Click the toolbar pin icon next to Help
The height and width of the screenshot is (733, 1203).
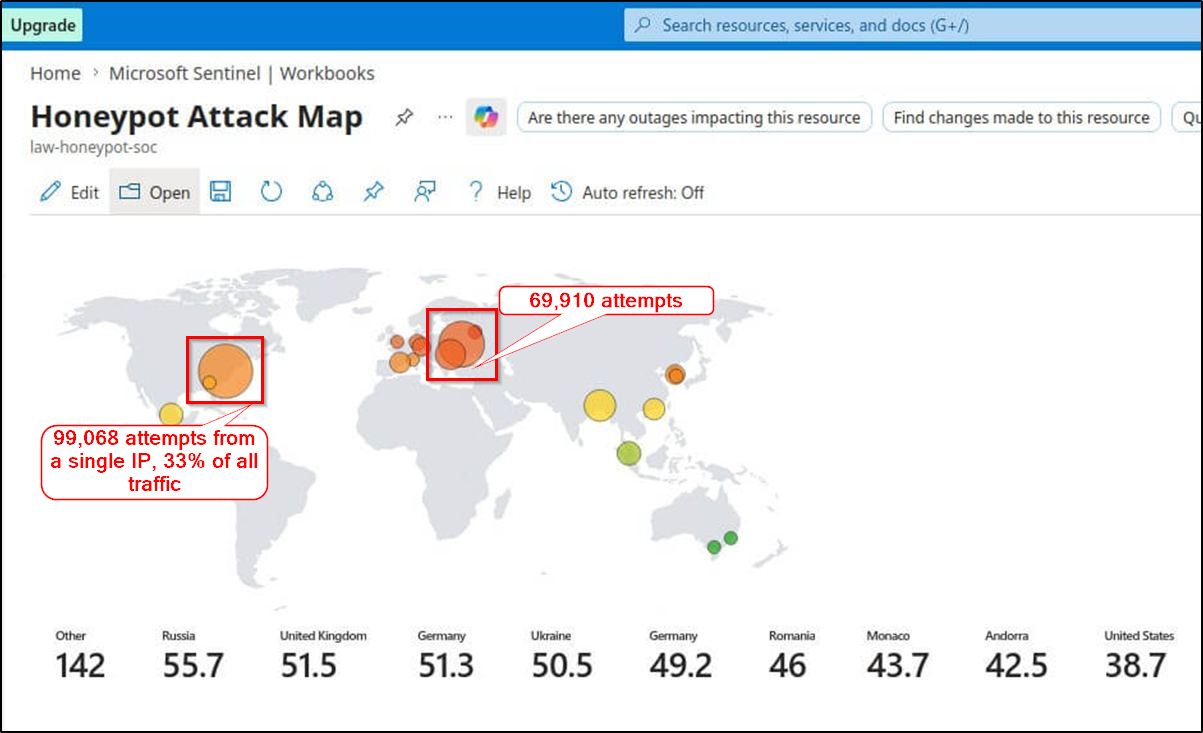point(373,191)
